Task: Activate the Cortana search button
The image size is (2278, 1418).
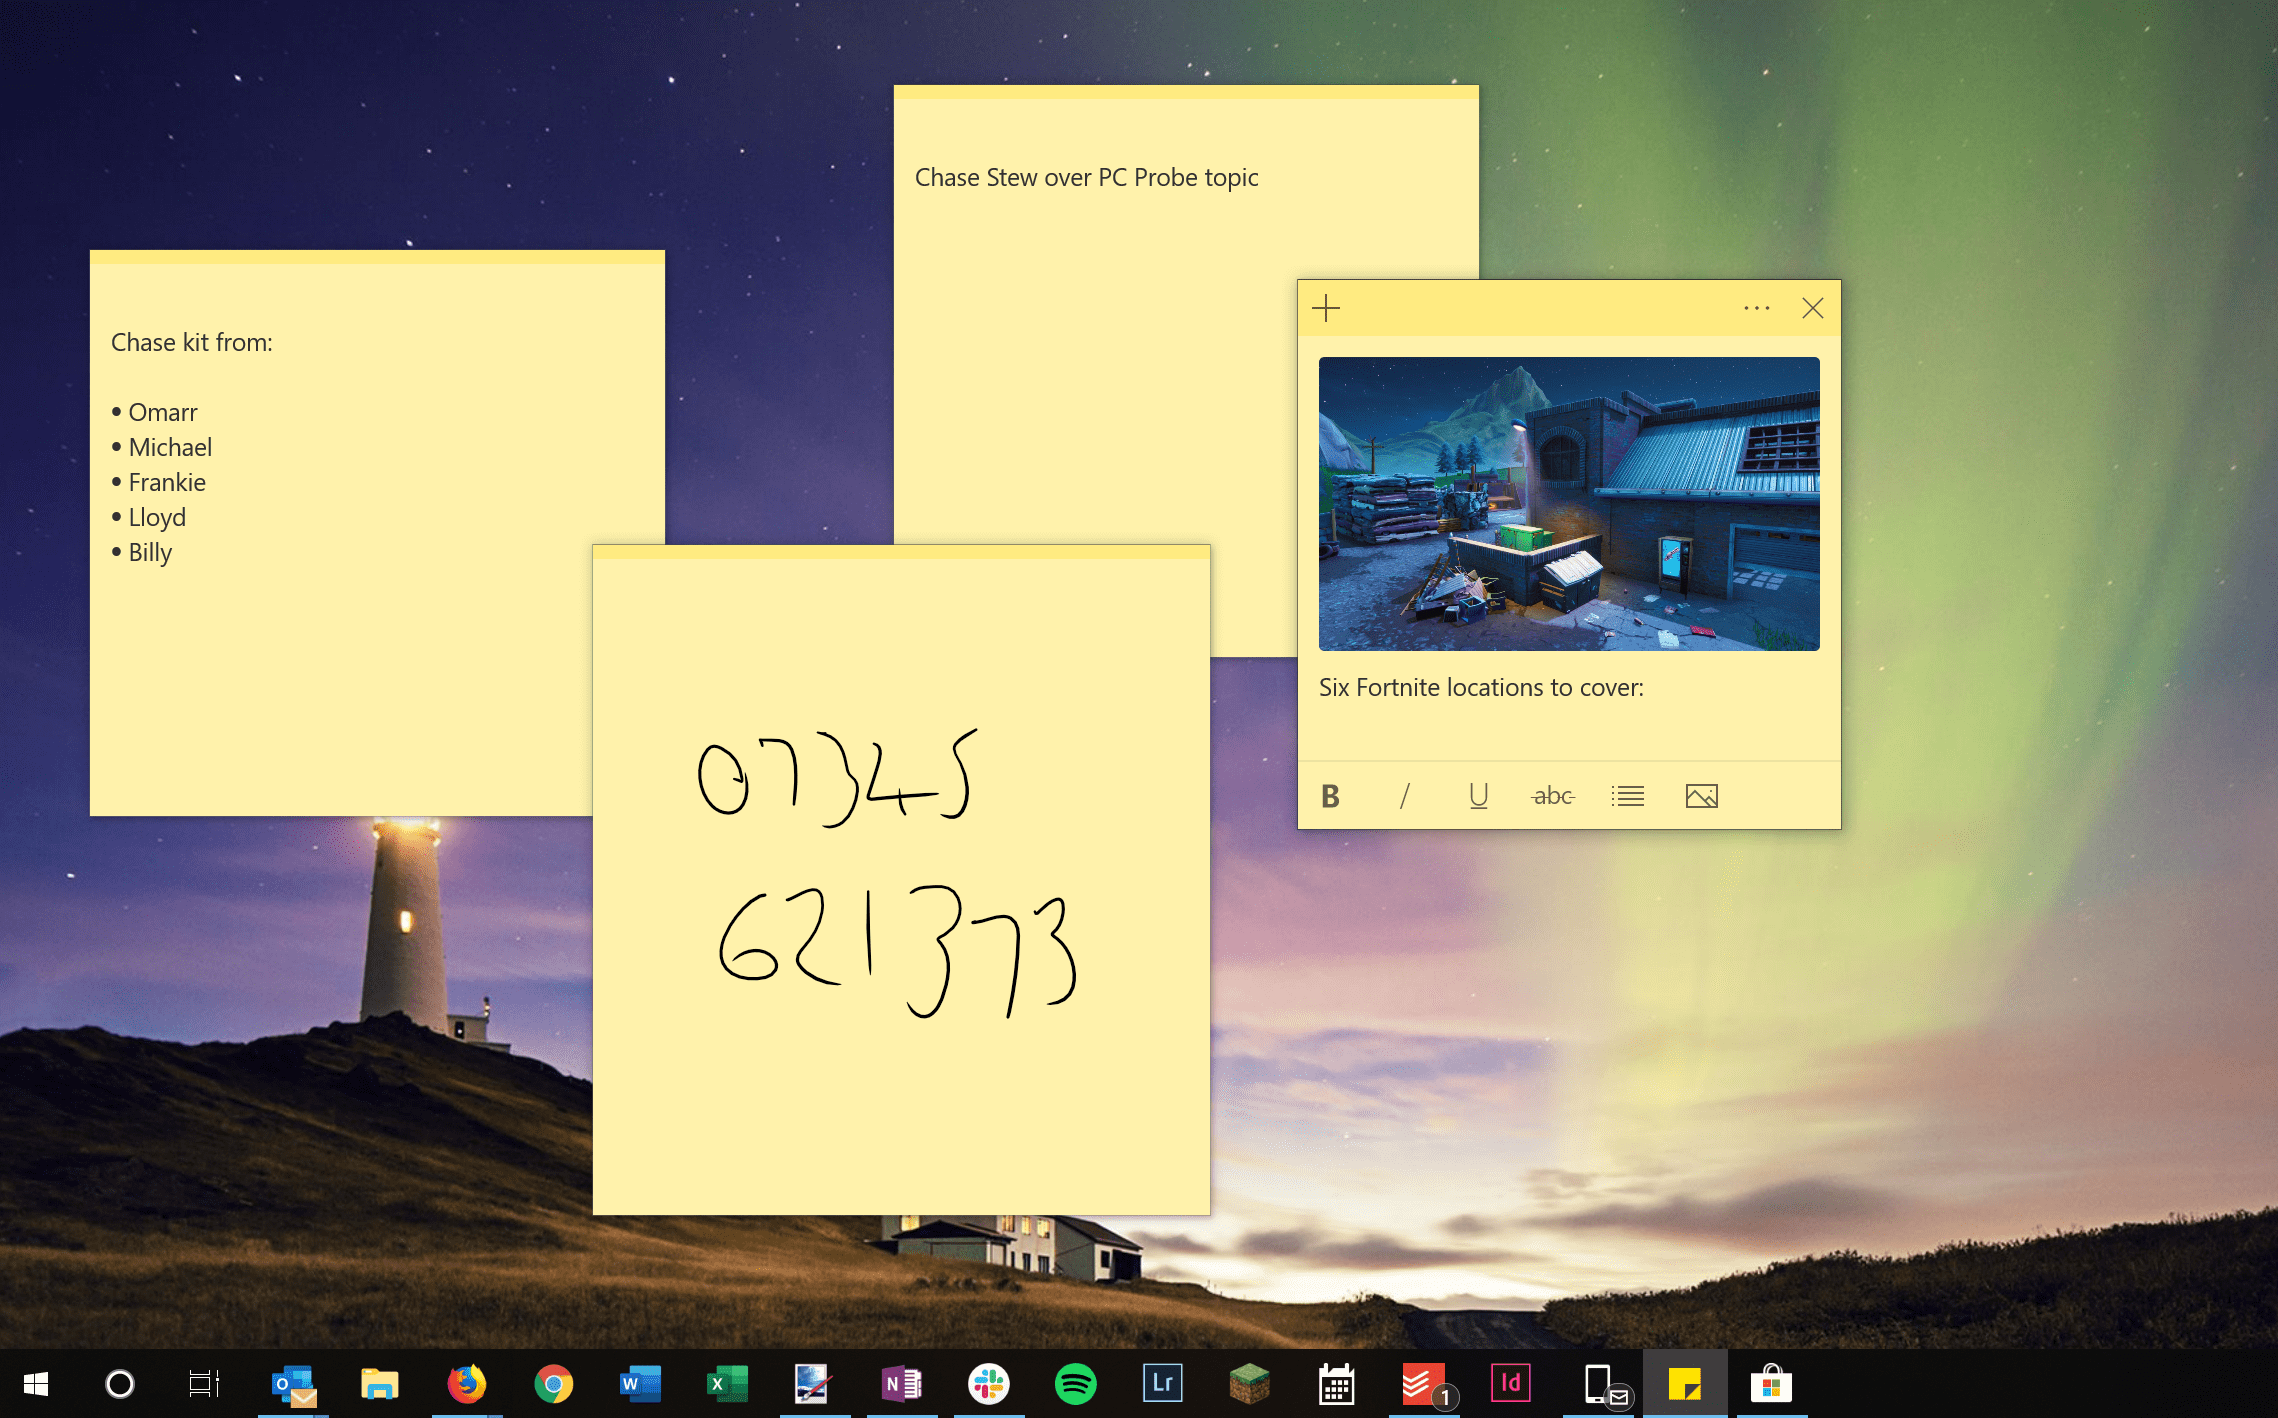Action: [x=119, y=1384]
